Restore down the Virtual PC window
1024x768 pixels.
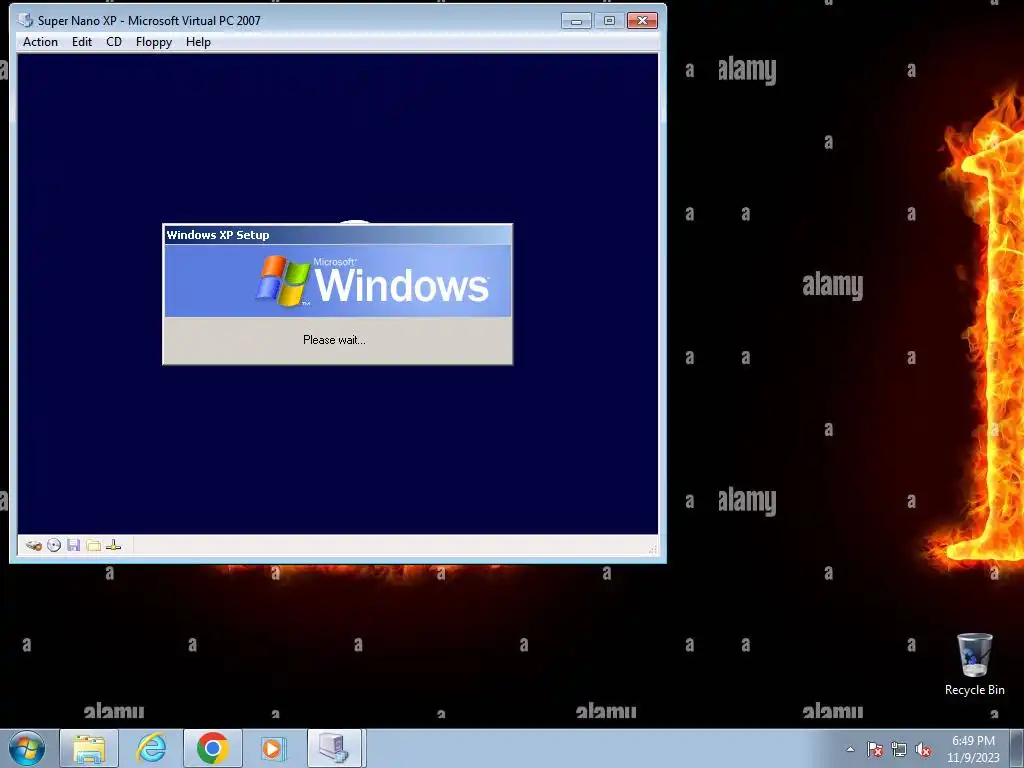tap(609, 21)
